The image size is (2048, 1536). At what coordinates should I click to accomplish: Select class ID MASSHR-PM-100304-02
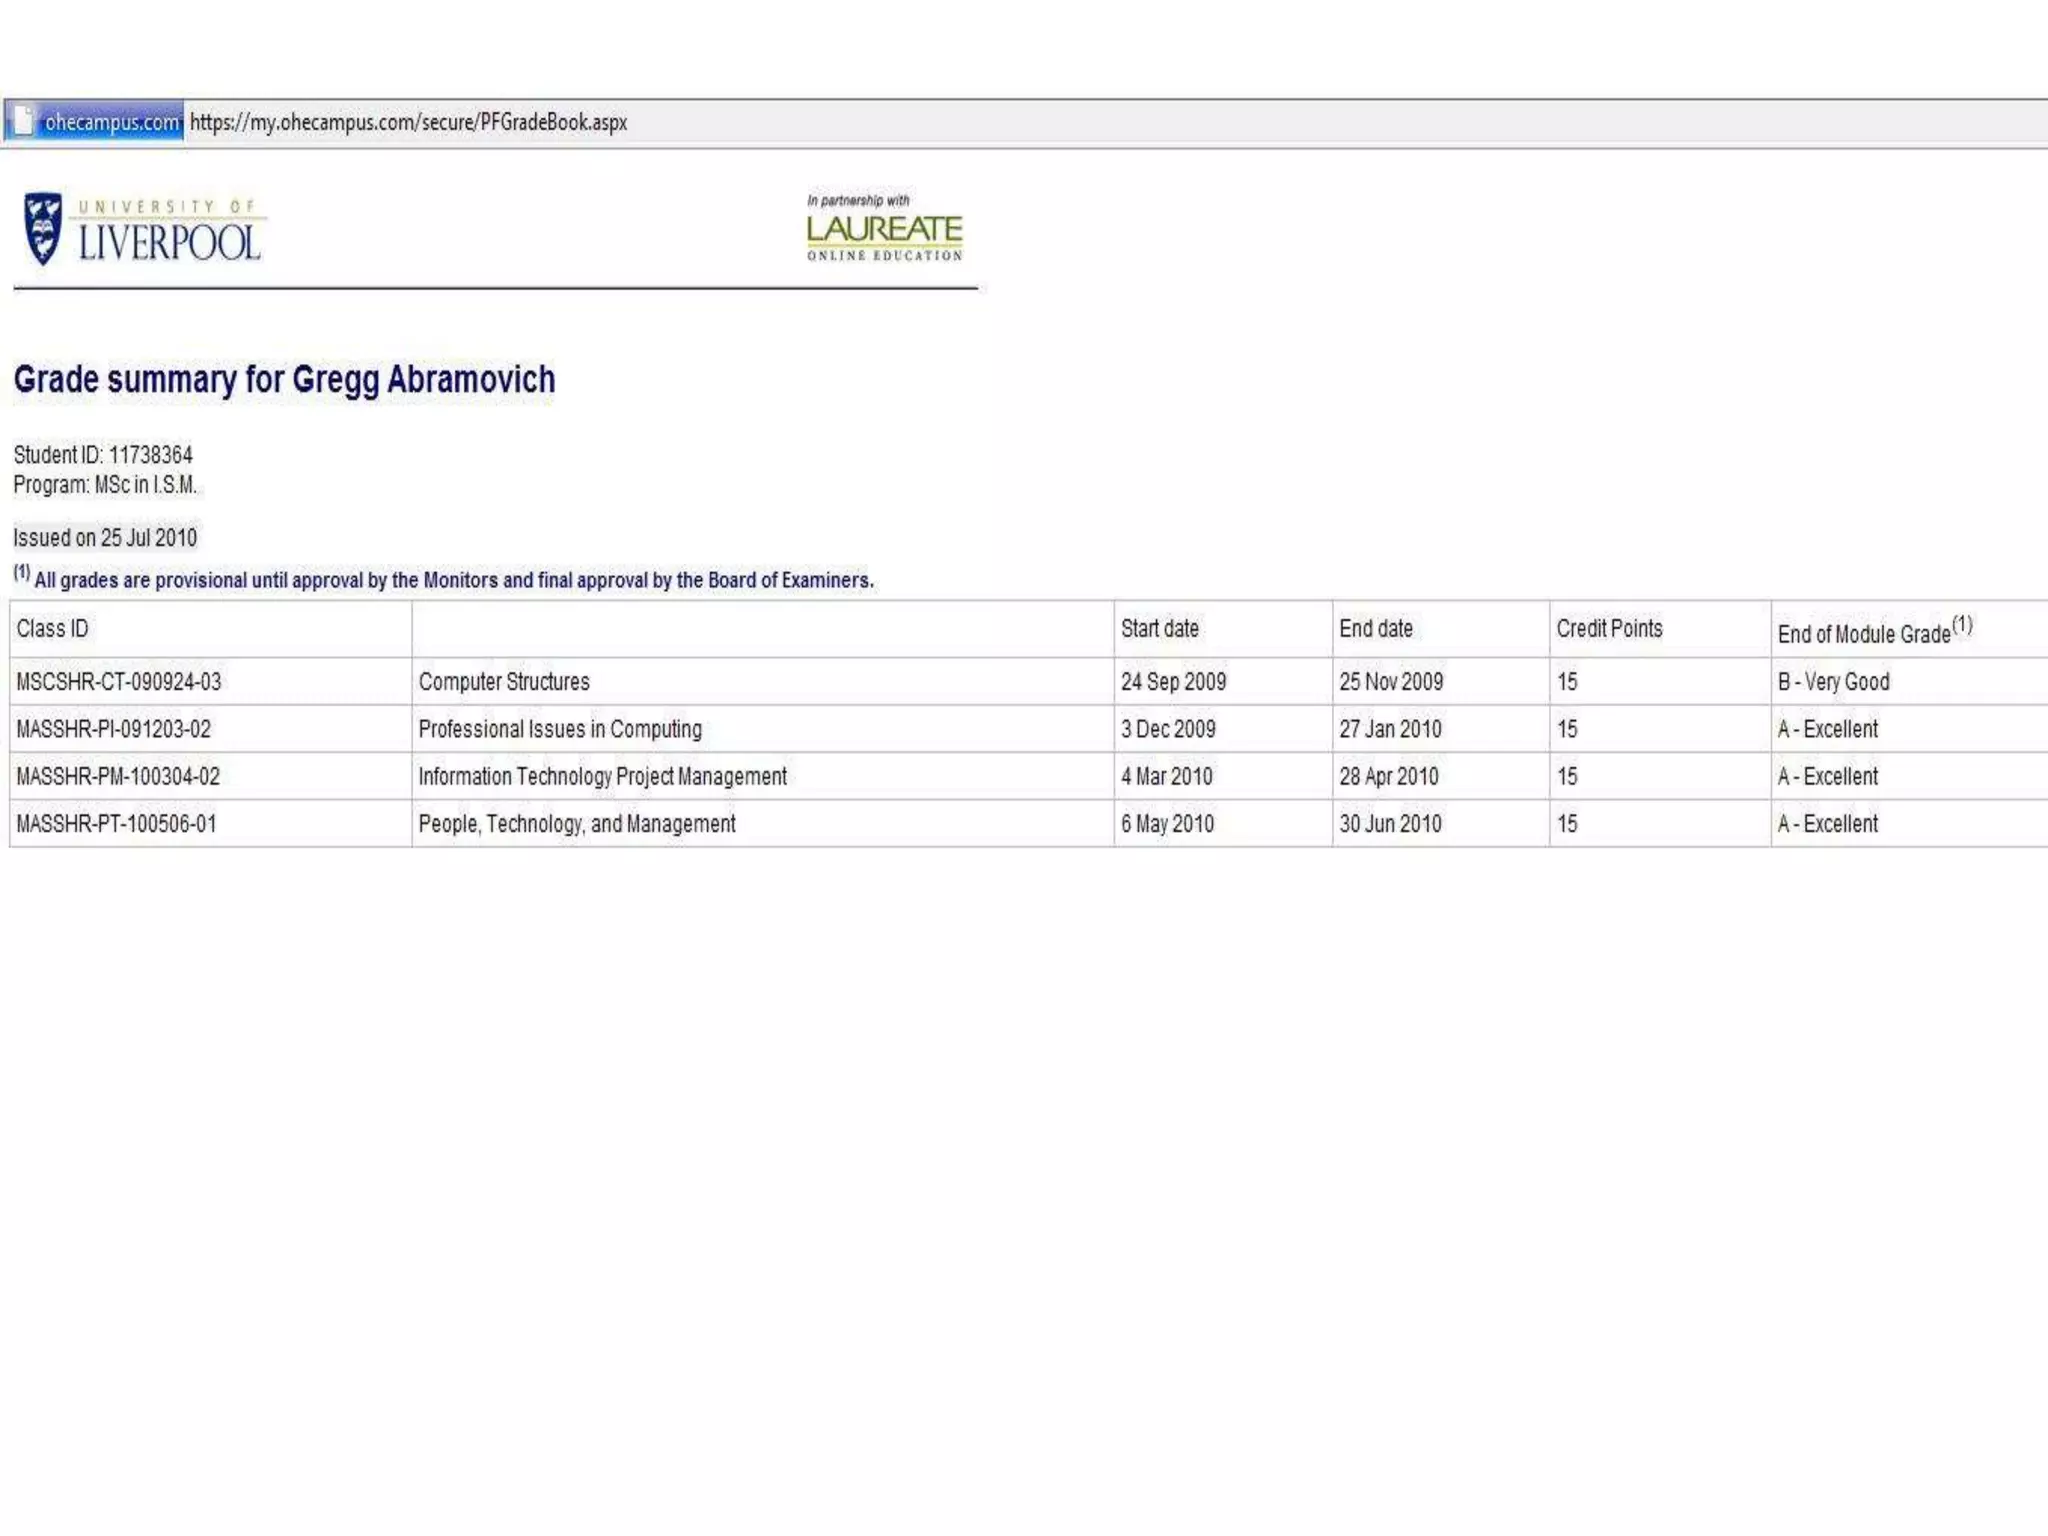117,777
